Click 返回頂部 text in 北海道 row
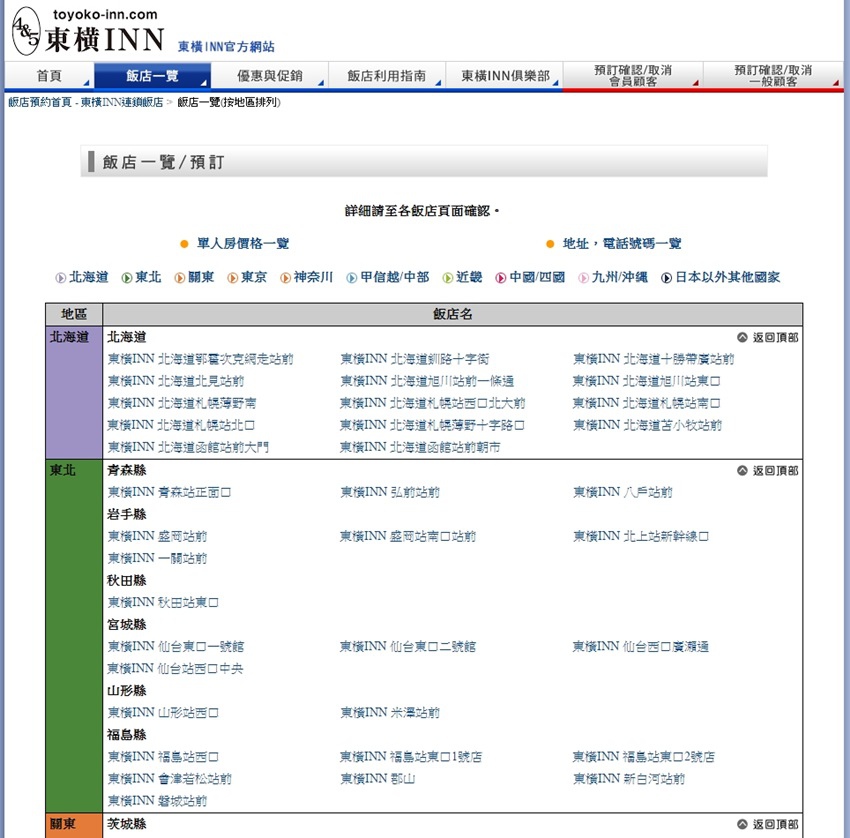The width and height of the screenshot is (850, 838). [x=775, y=337]
